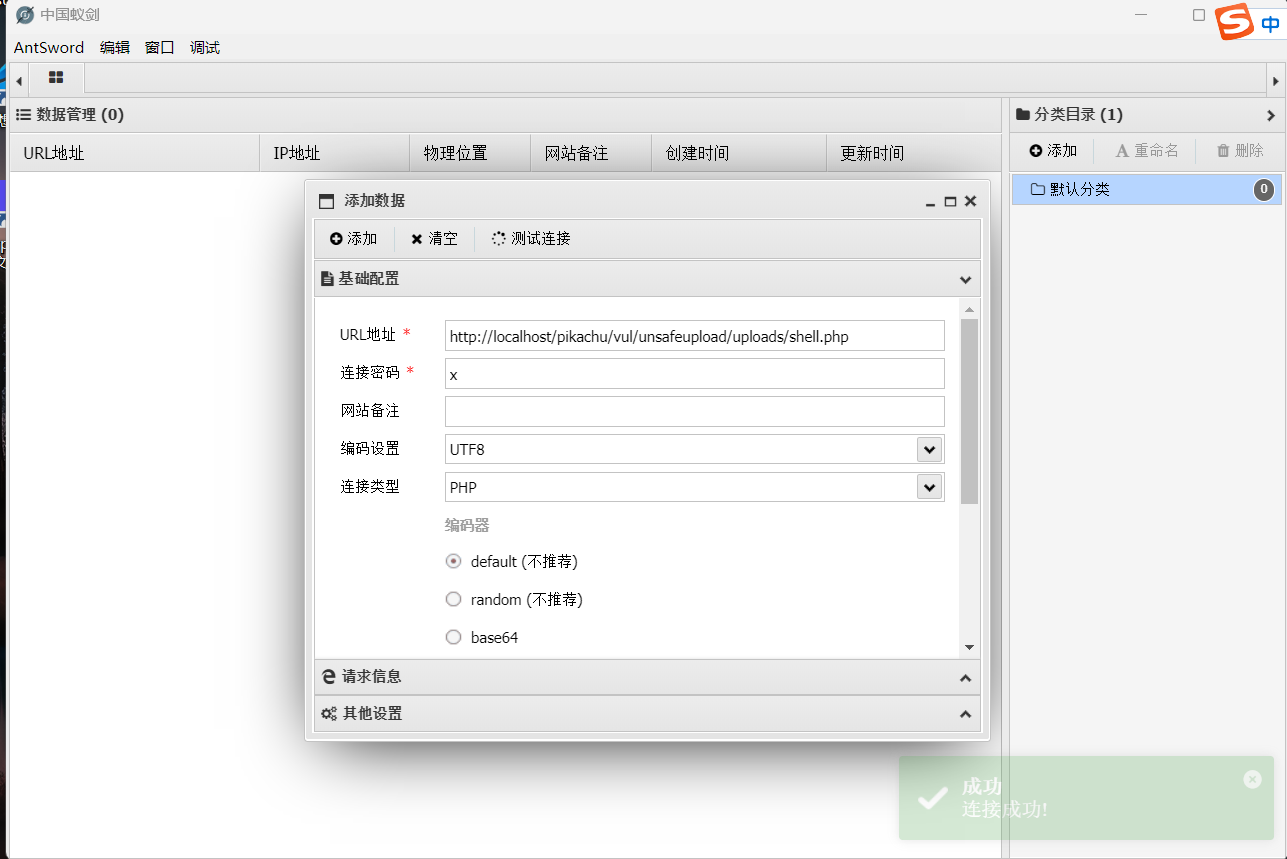The height and width of the screenshot is (859, 1287).
Task: Click the 分类目录 folder icon
Action: point(1023,115)
